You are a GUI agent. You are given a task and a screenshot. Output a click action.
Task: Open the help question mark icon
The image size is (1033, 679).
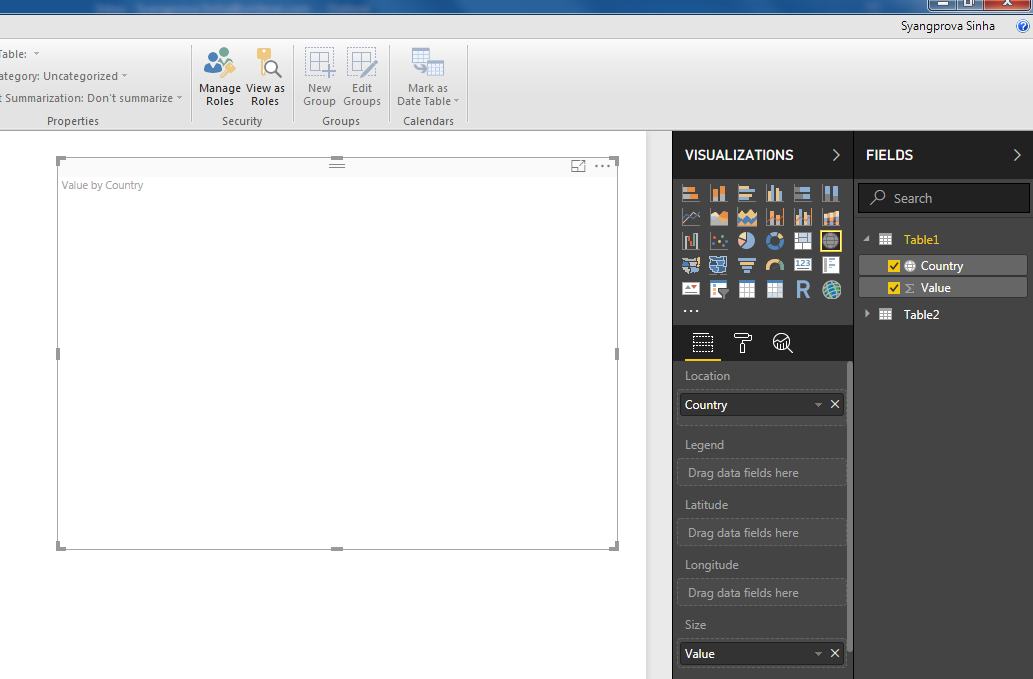[x=1022, y=26]
